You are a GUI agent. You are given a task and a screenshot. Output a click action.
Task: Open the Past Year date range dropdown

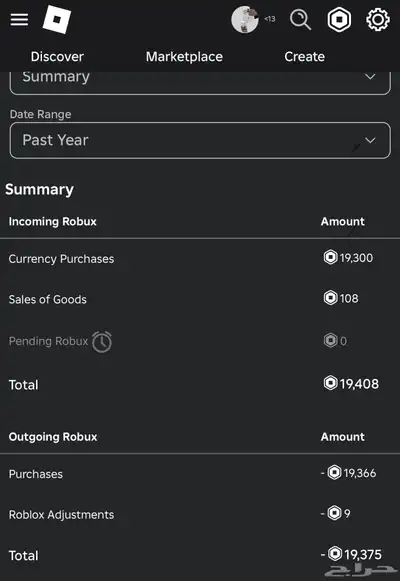(200, 140)
